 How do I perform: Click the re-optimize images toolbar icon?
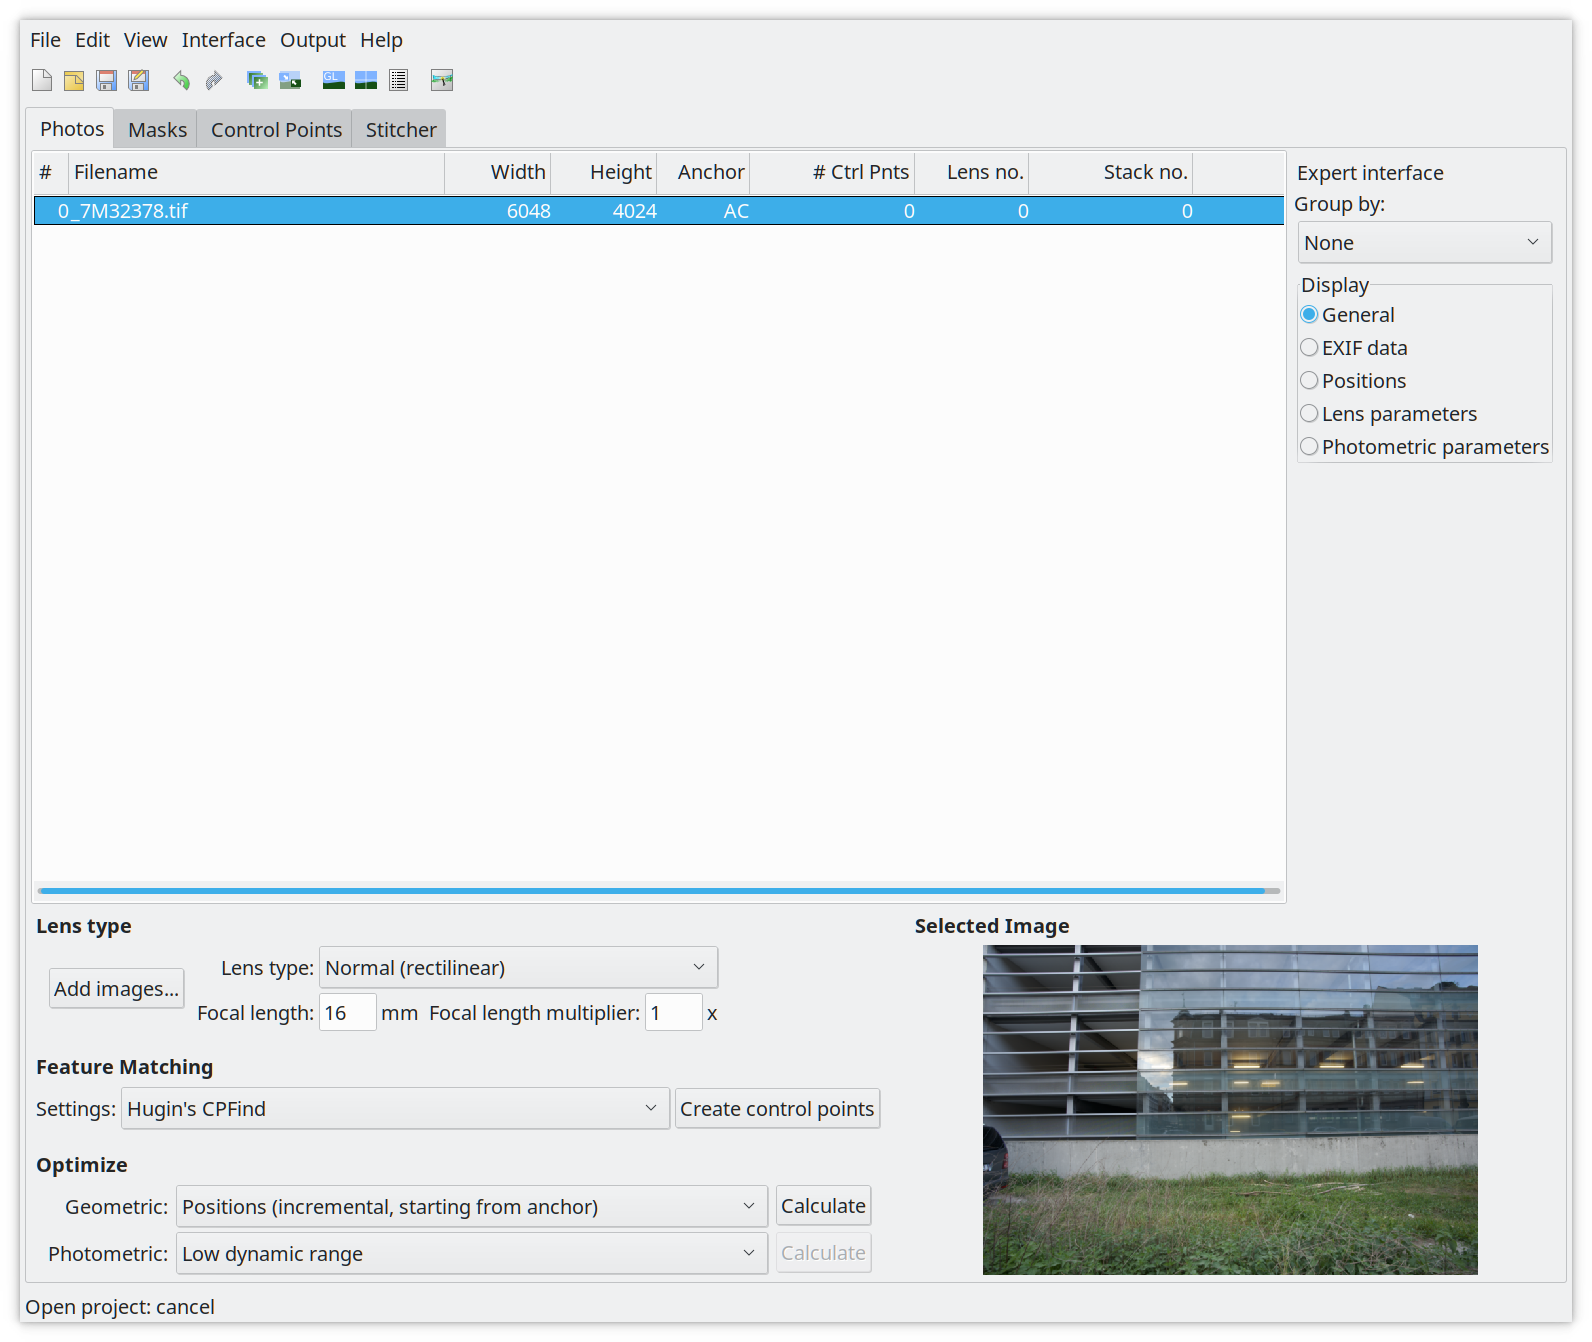[290, 80]
